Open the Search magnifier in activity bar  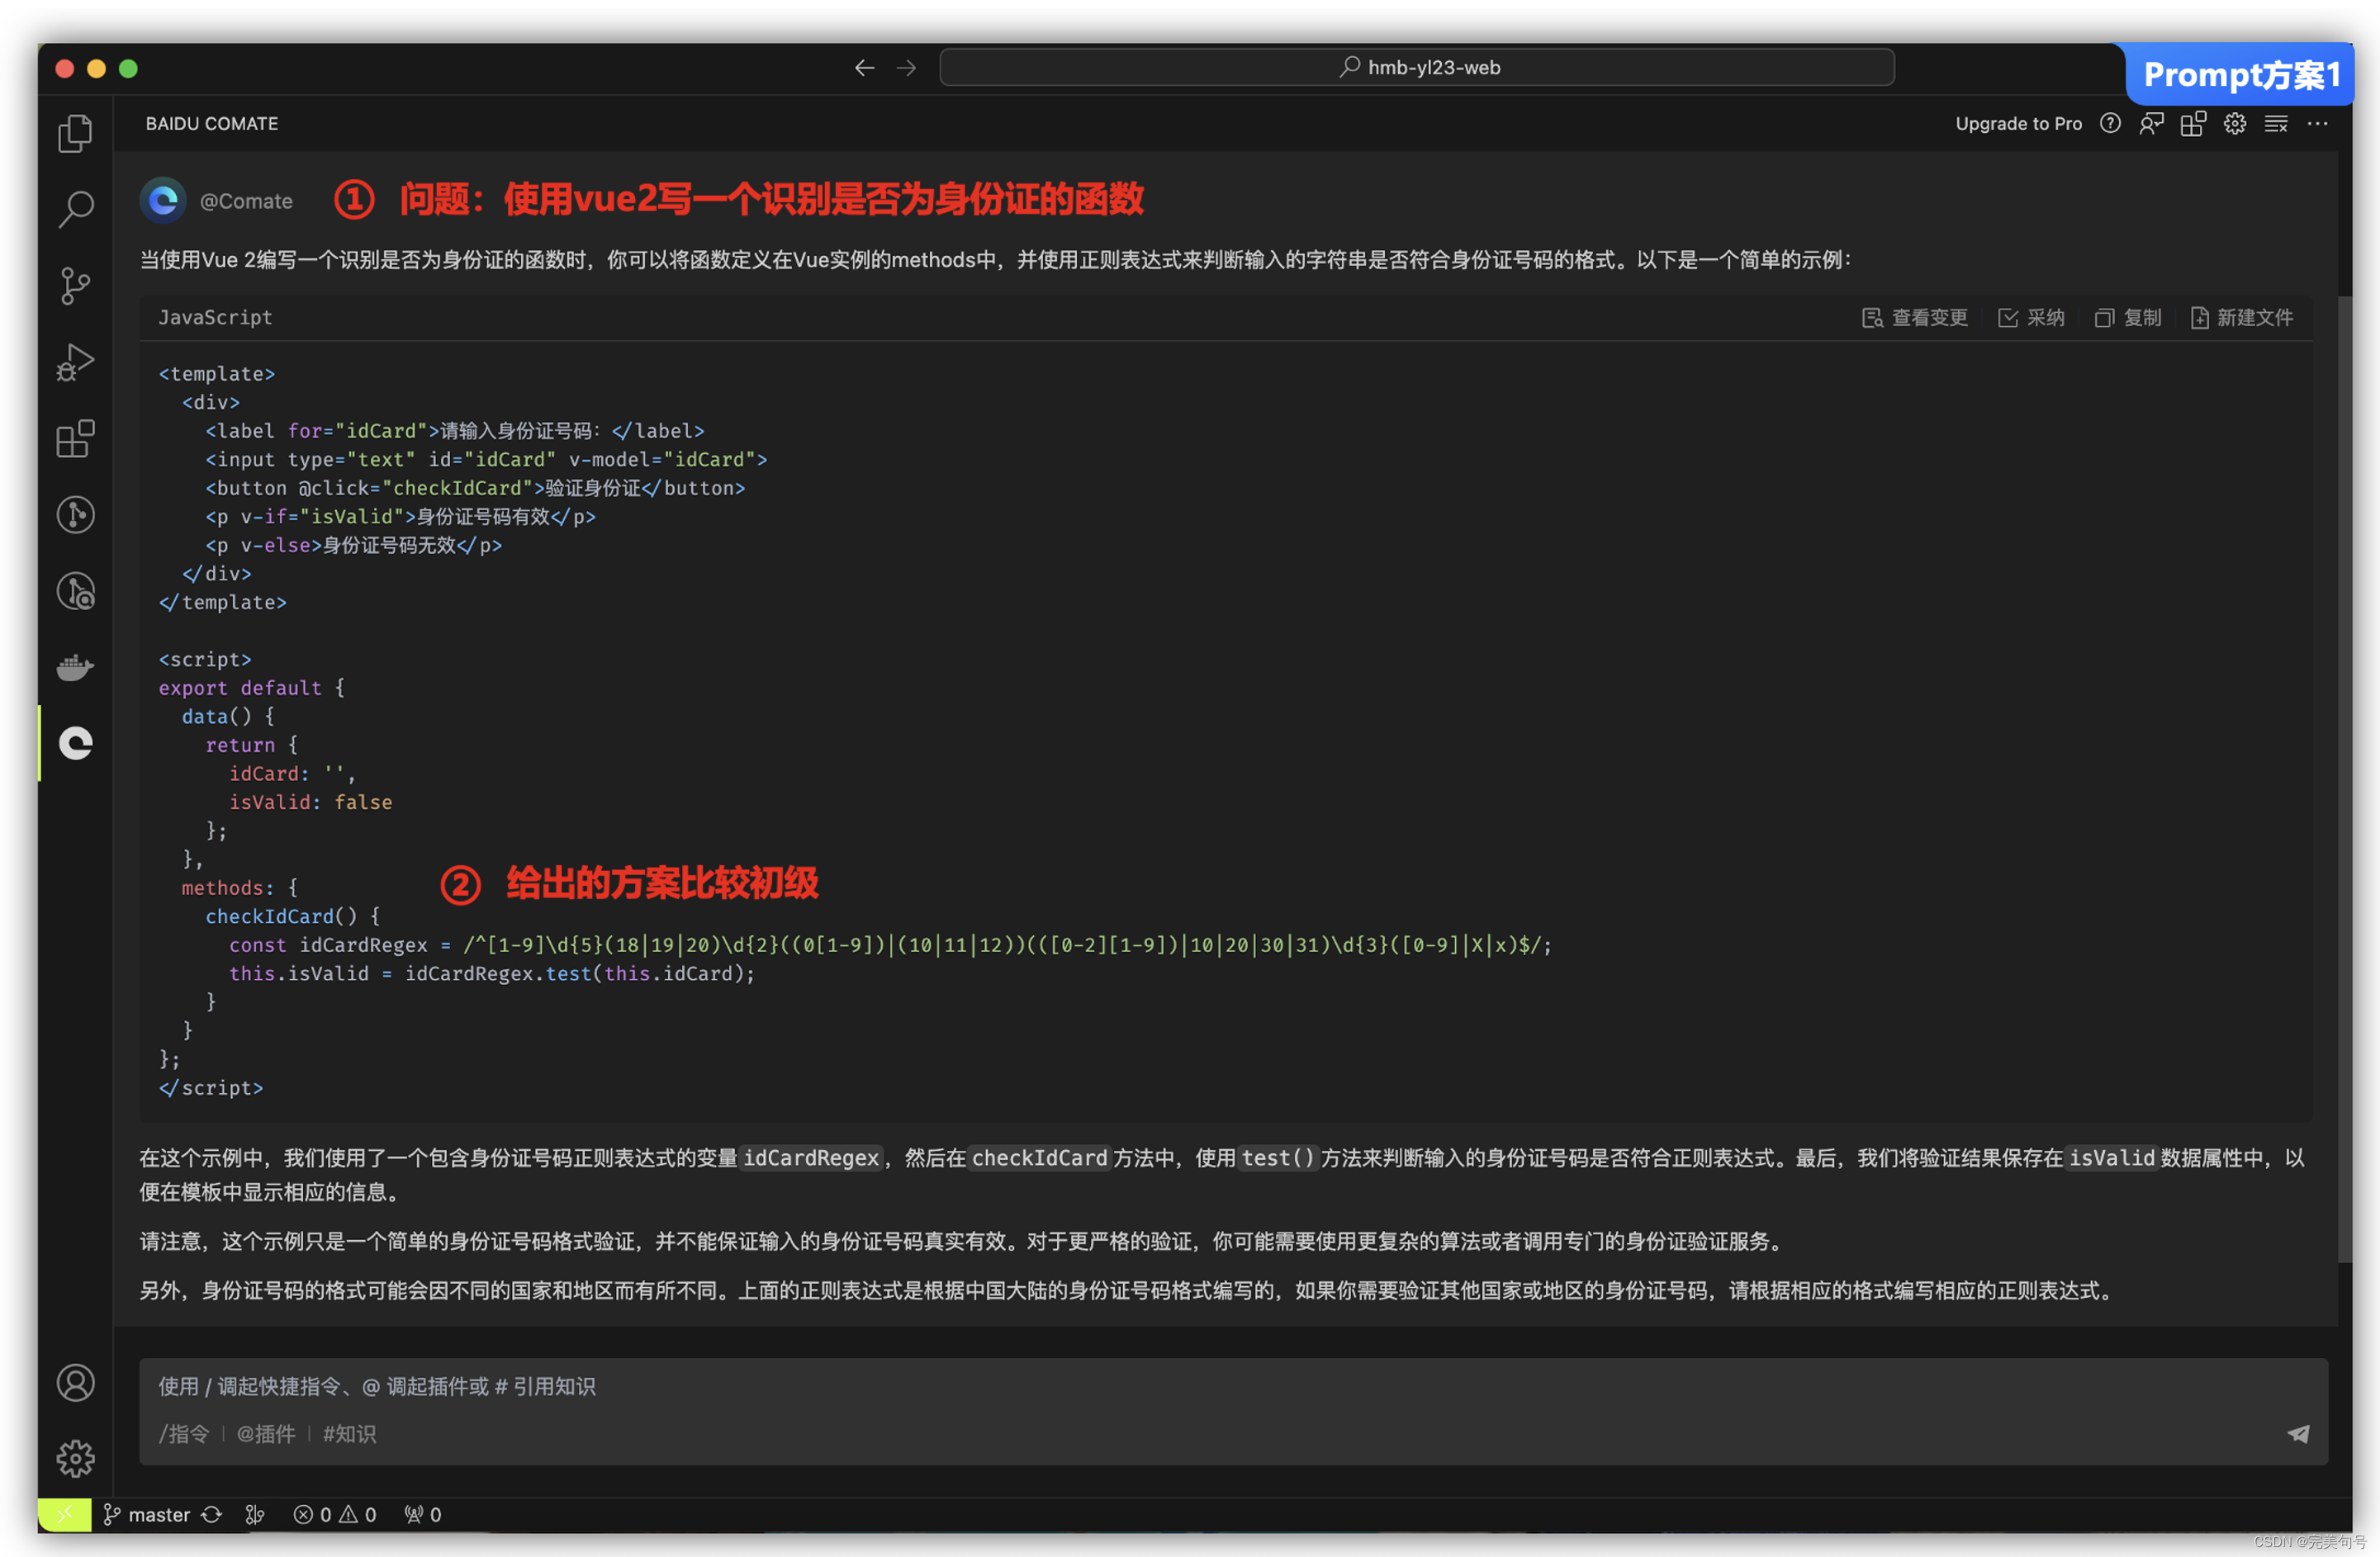point(75,209)
